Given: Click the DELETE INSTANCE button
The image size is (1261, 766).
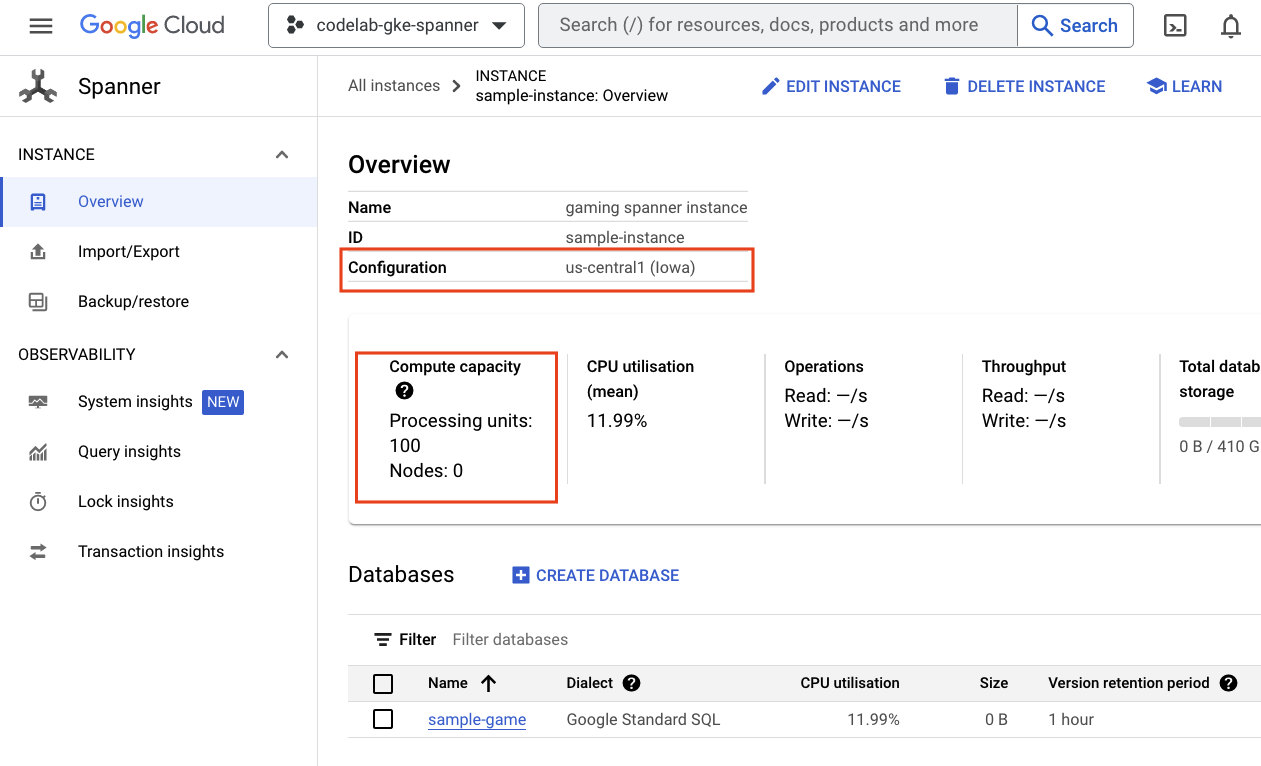Looking at the screenshot, I should [x=1024, y=87].
